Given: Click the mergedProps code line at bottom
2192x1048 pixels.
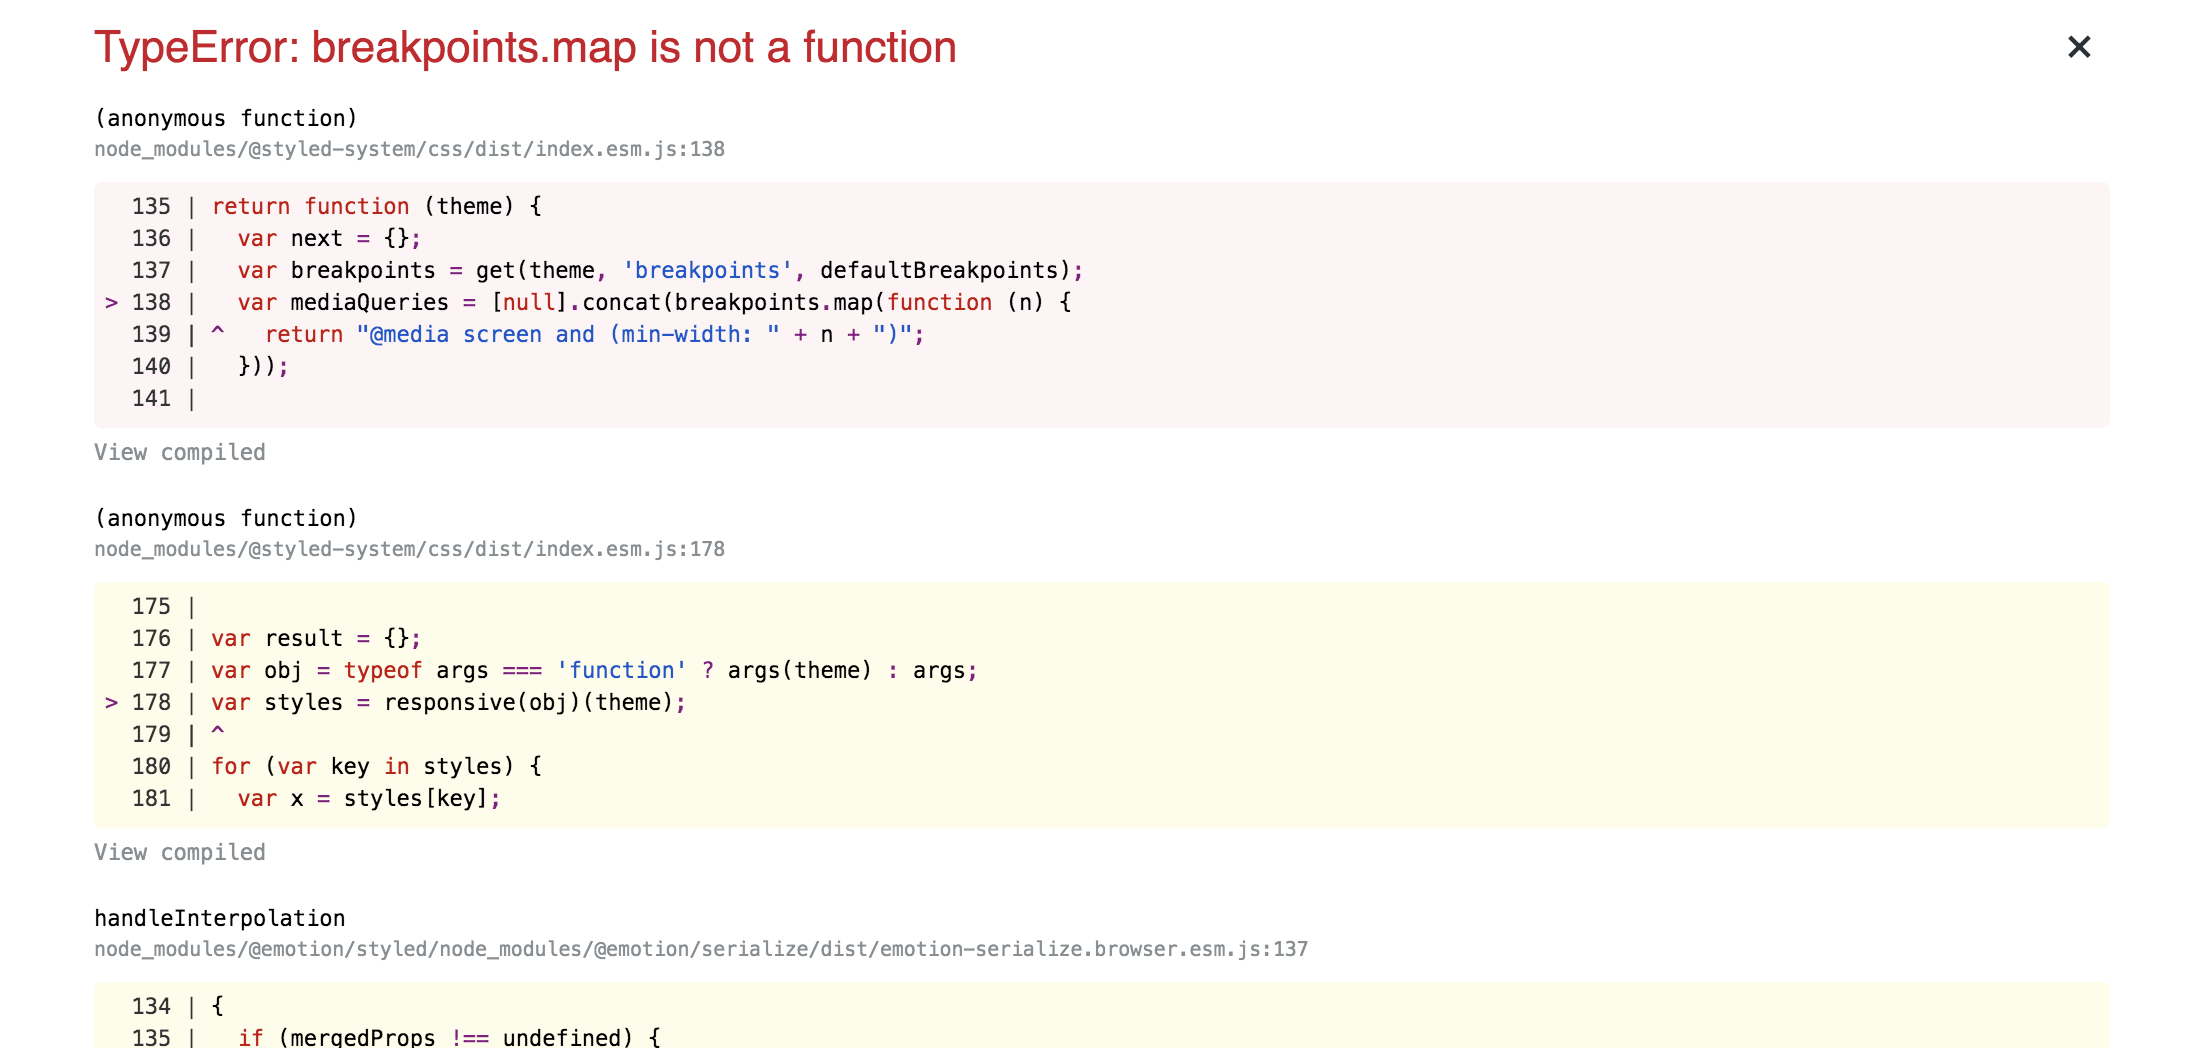Looking at the screenshot, I should (400, 1037).
